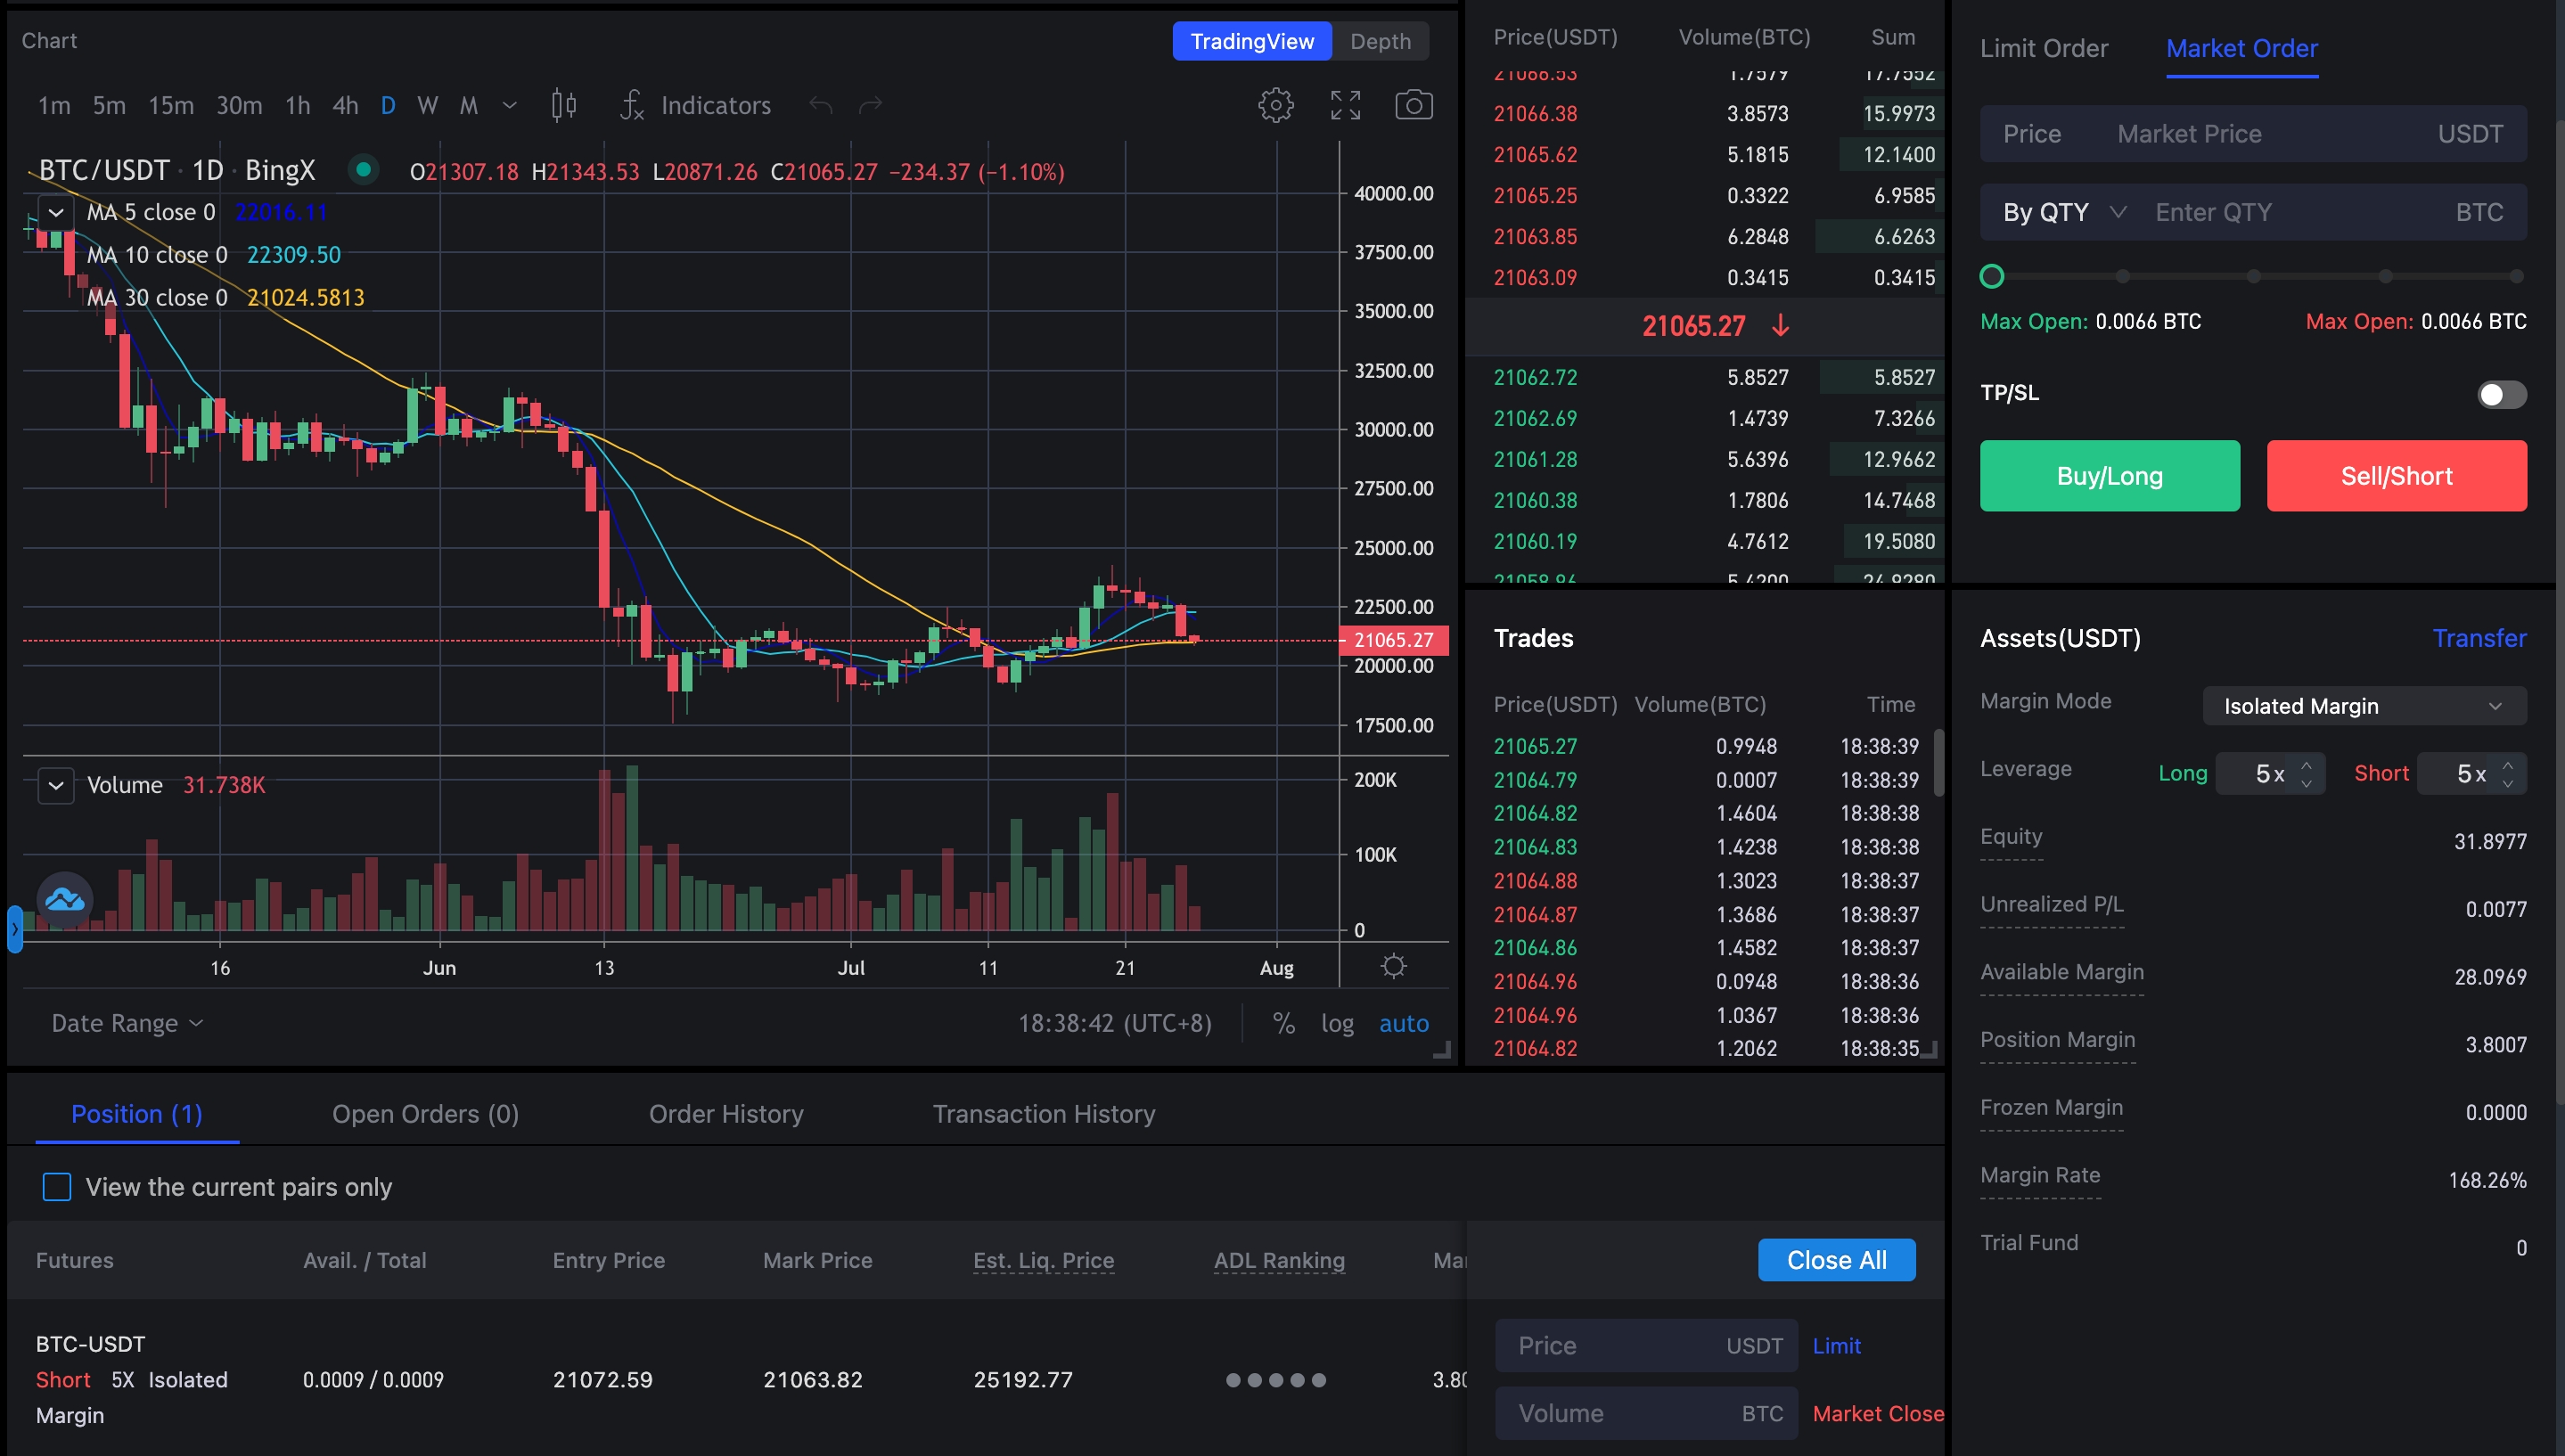
Task: Open the candlestick chart style icon
Action: click(564, 105)
